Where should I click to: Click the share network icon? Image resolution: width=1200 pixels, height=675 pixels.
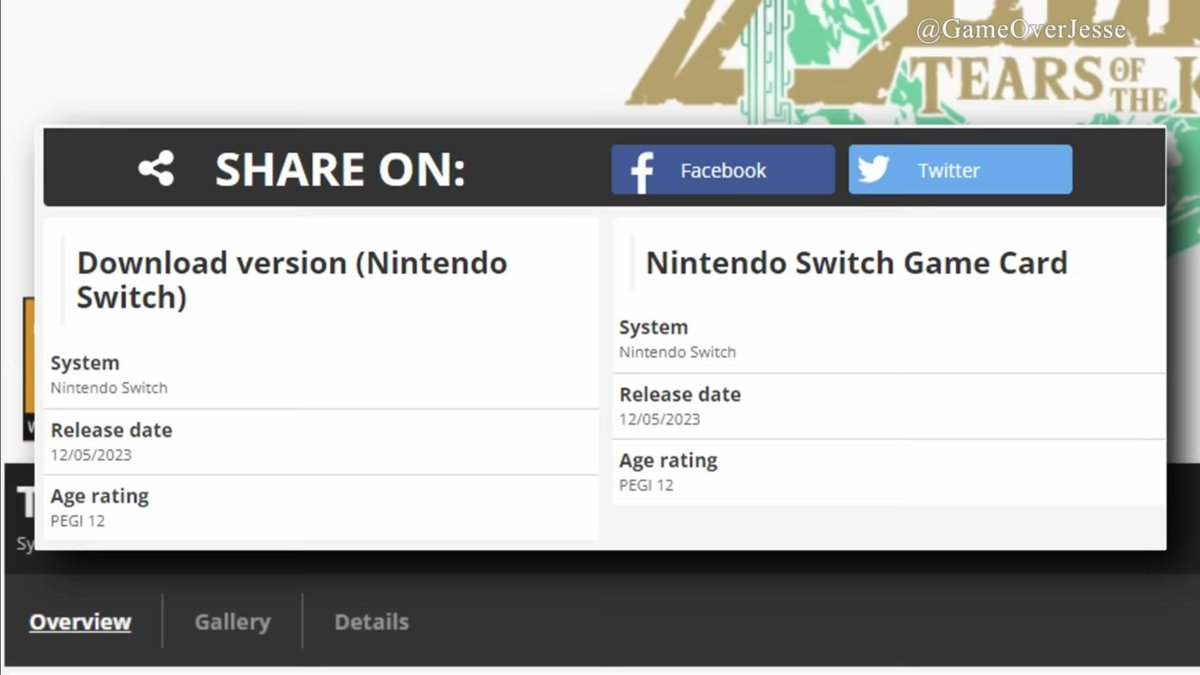pyautogui.click(x=155, y=168)
